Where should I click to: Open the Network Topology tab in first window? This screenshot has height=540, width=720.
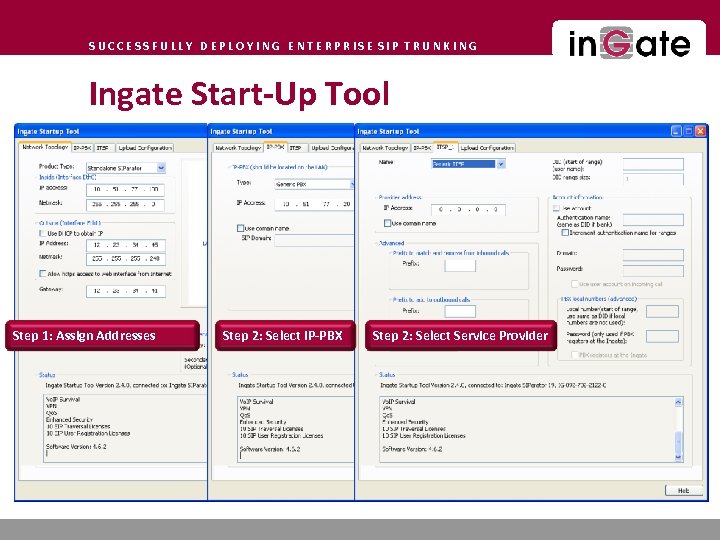click(x=45, y=147)
